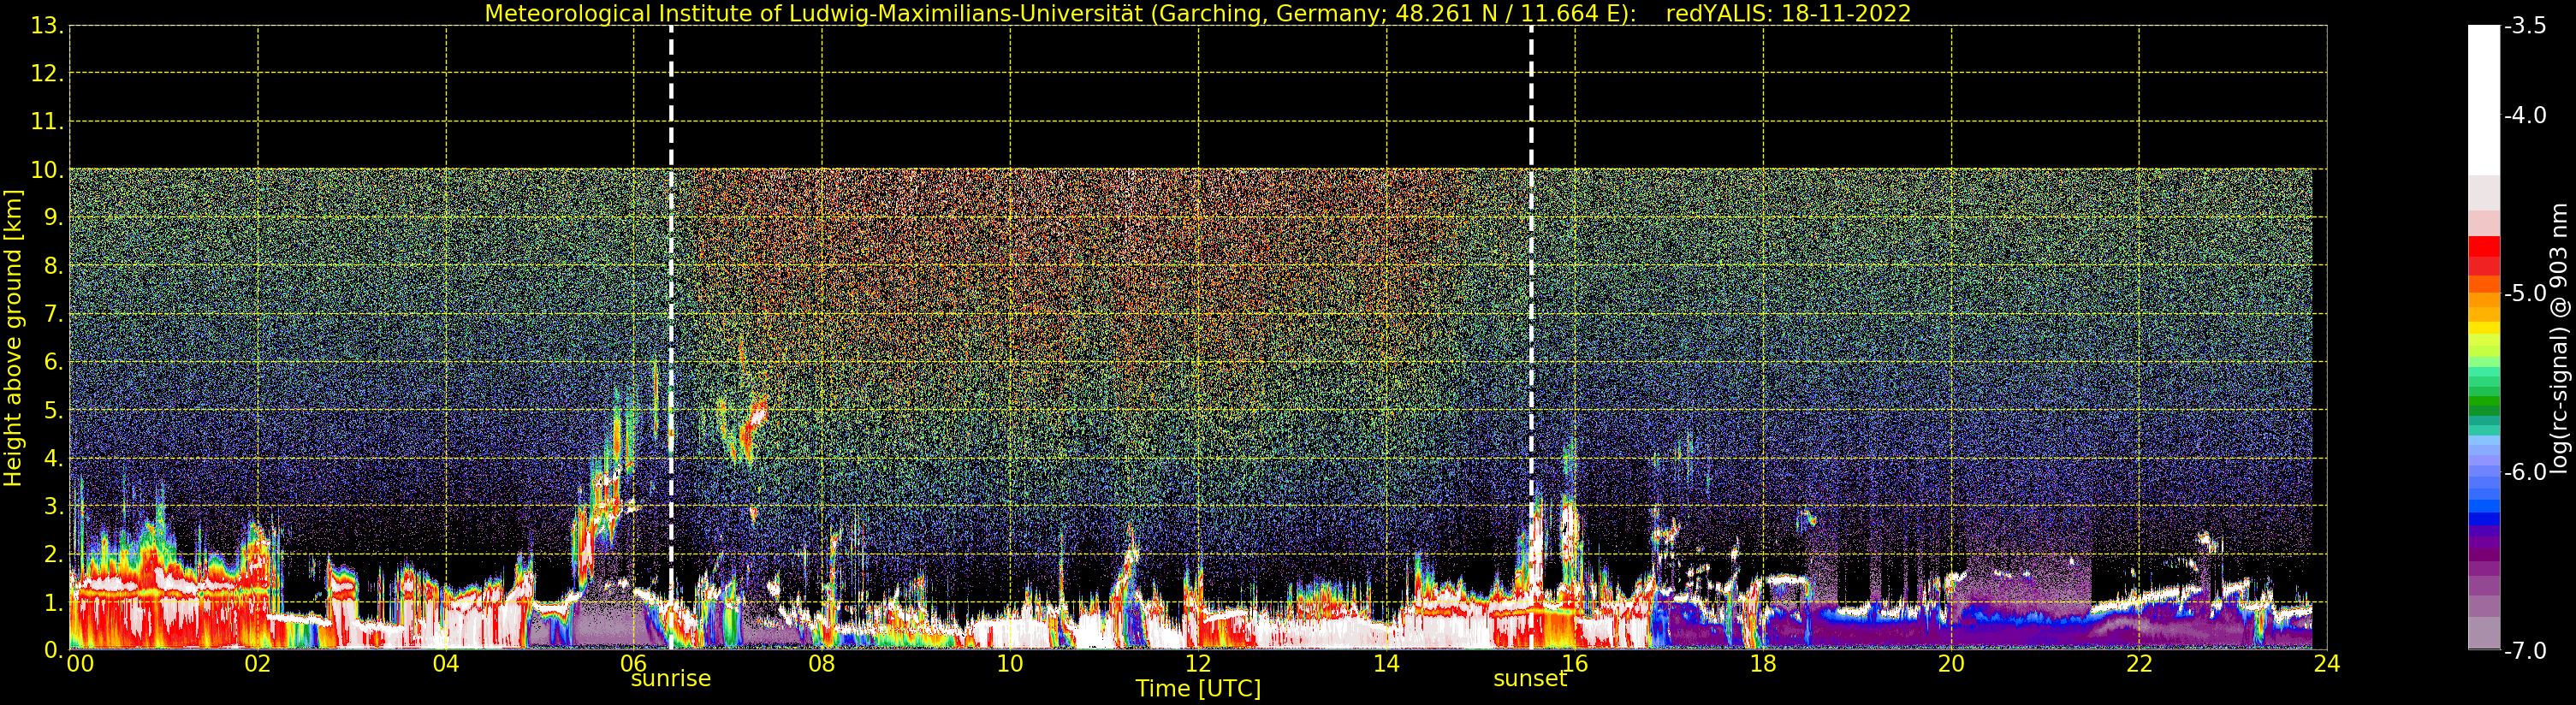
Task: Click the '20' time axis tick label
Action: 1951,664
